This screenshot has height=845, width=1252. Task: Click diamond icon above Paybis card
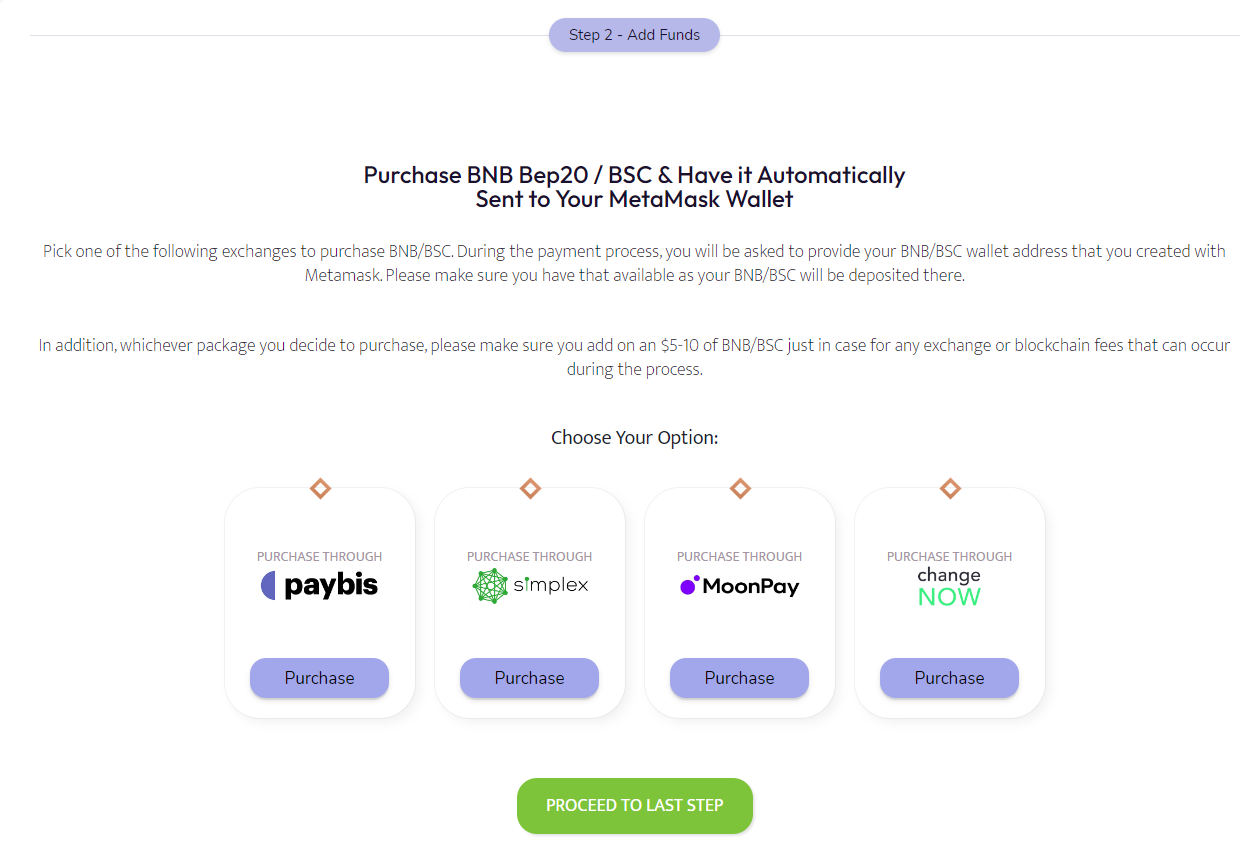click(x=320, y=489)
